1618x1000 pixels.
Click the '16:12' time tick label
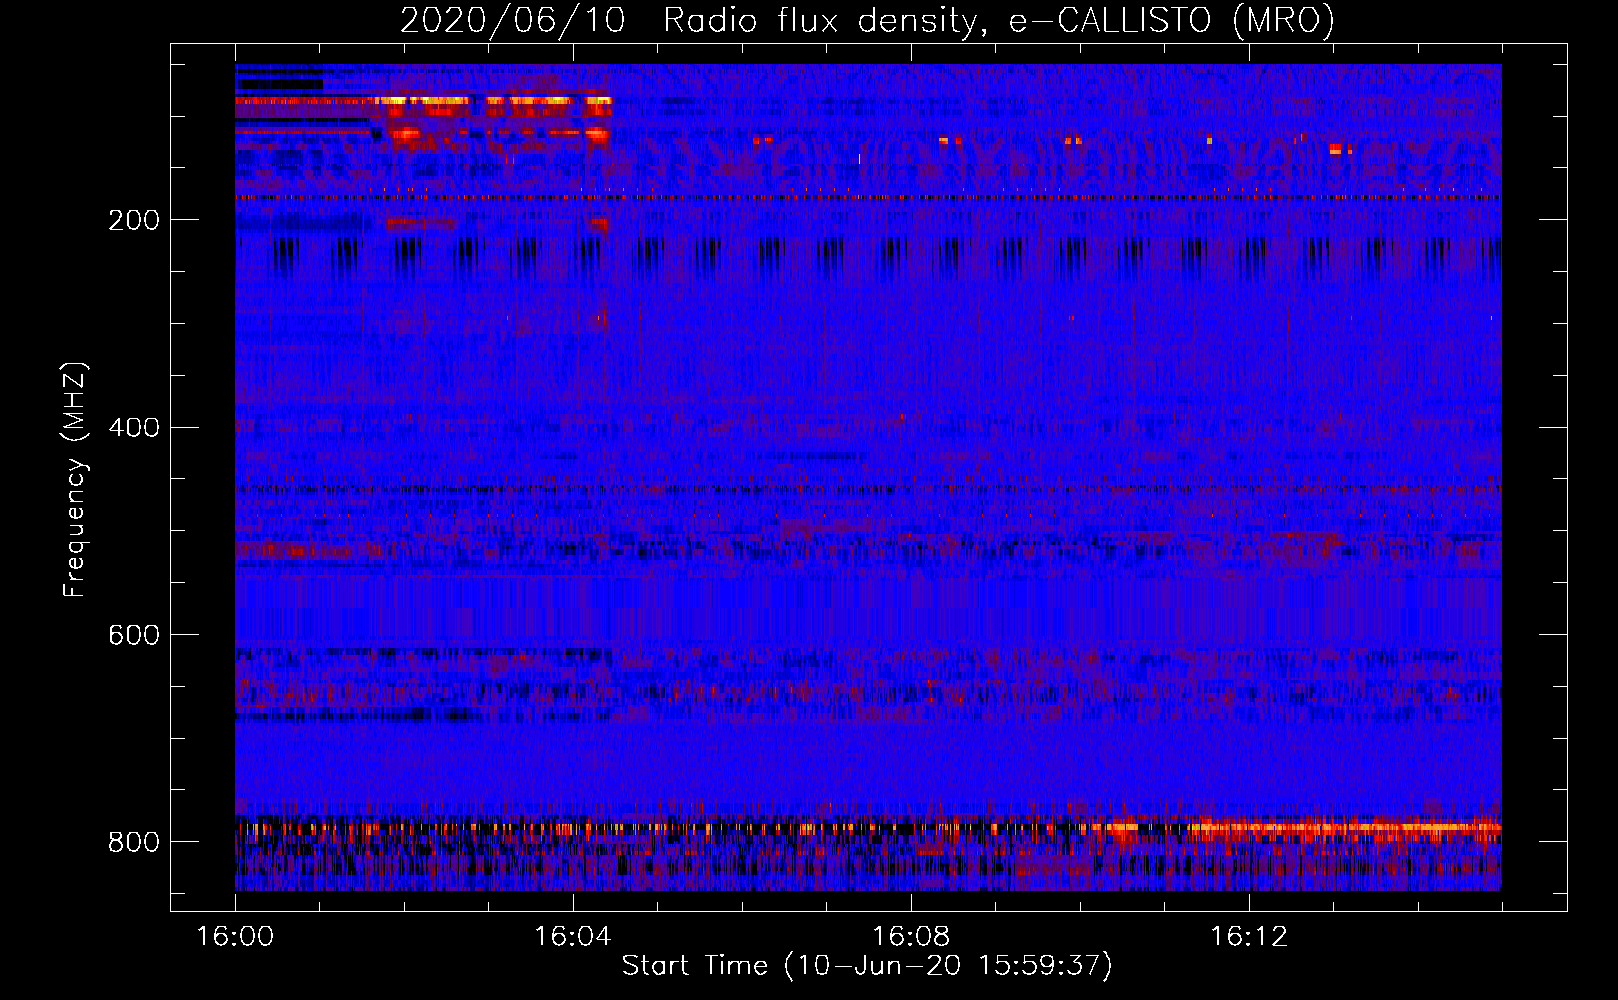(1249, 937)
